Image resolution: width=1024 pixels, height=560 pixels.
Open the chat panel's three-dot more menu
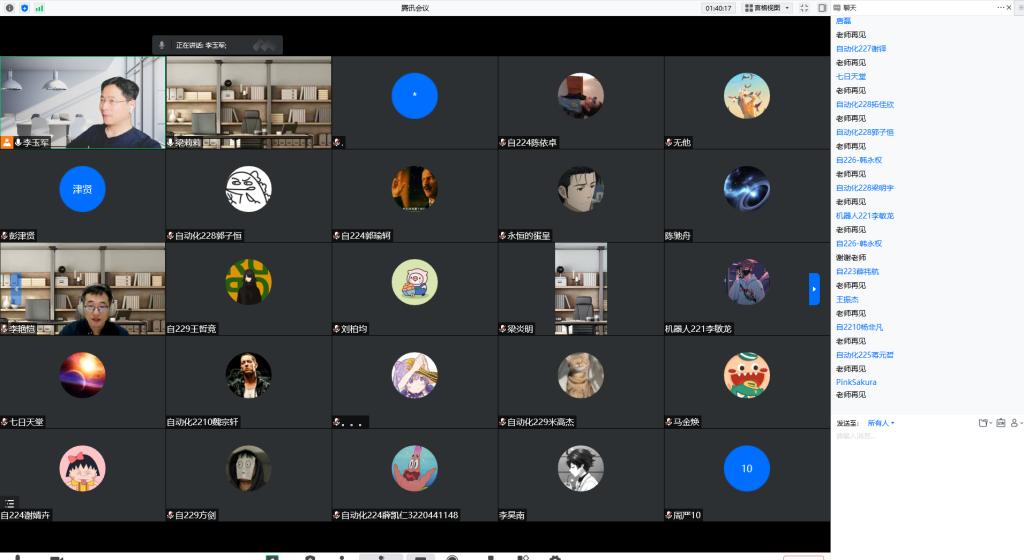tap(1000, 7)
